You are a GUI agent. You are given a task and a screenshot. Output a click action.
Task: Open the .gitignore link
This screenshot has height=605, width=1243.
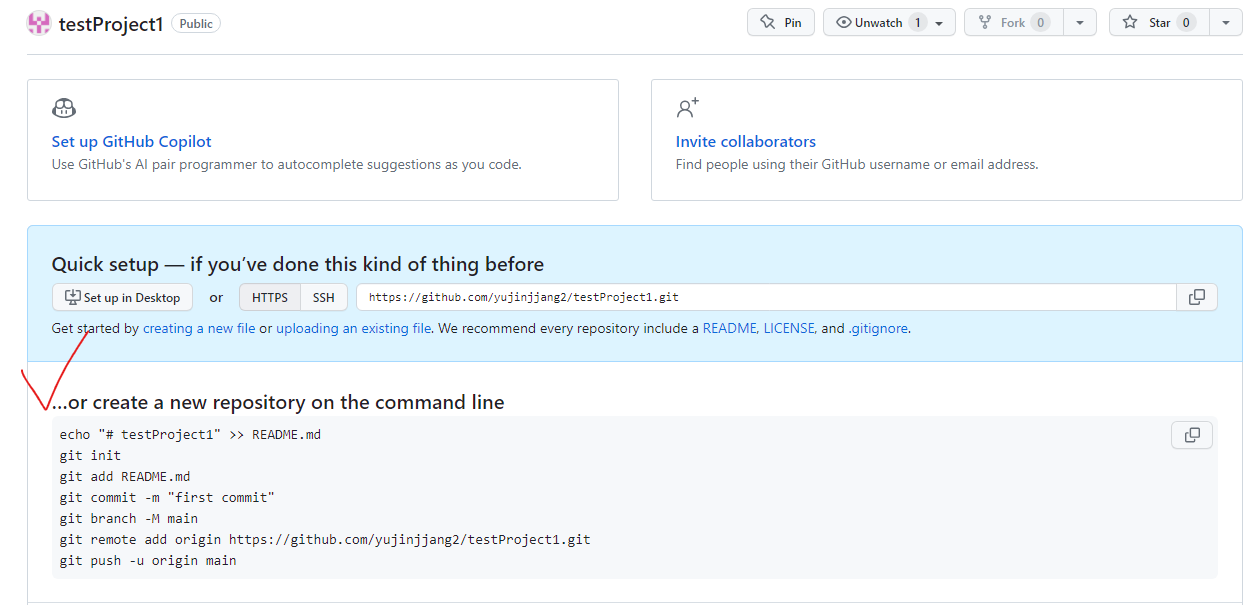[x=878, y=328]
